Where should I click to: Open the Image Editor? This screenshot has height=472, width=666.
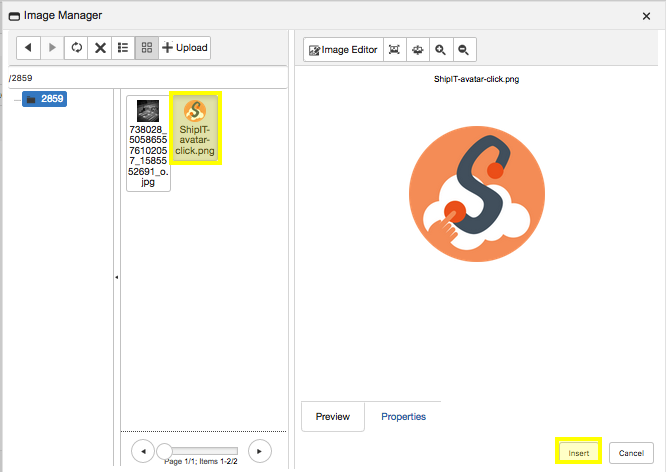[344, 50]
